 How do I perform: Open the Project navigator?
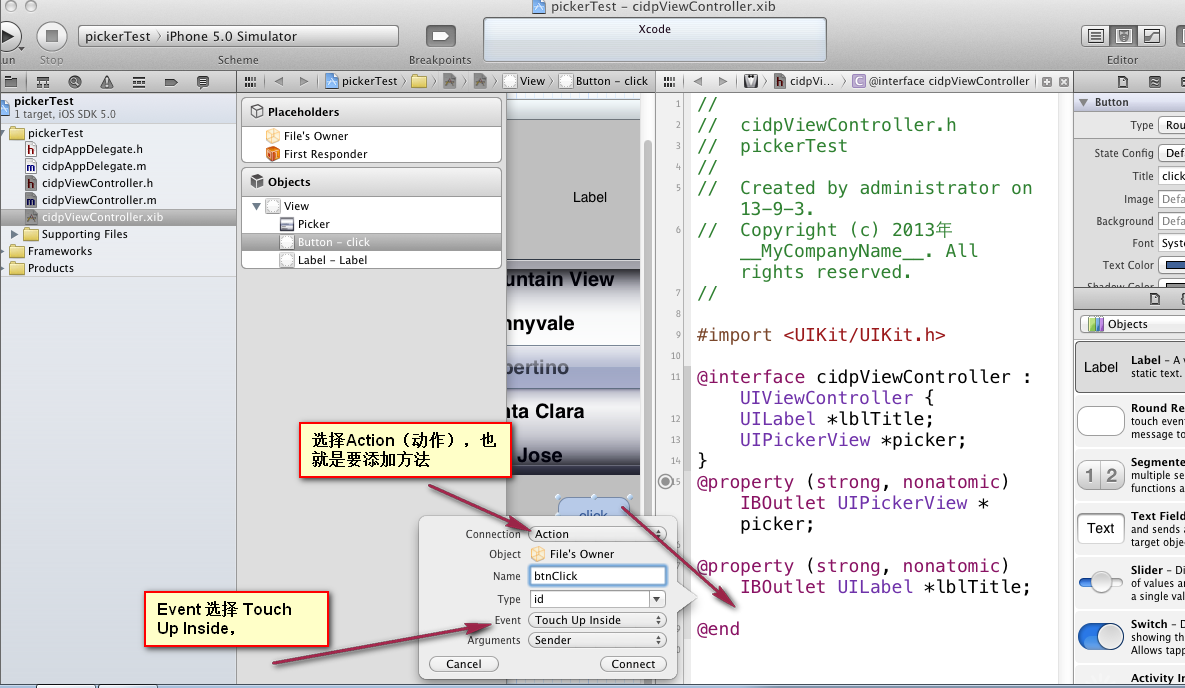point(11,82)
